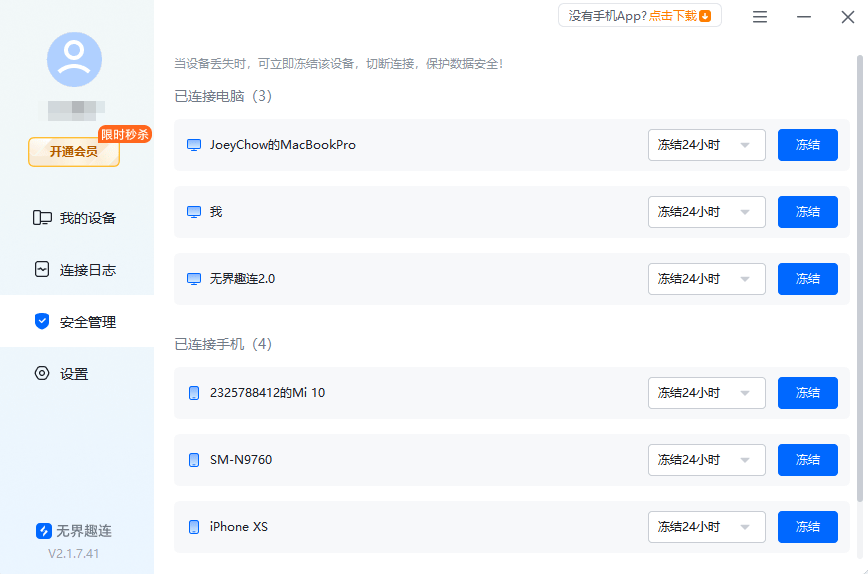Click the user profile avatar icon
Screen dimensions: 868x574
pos(74,59)
